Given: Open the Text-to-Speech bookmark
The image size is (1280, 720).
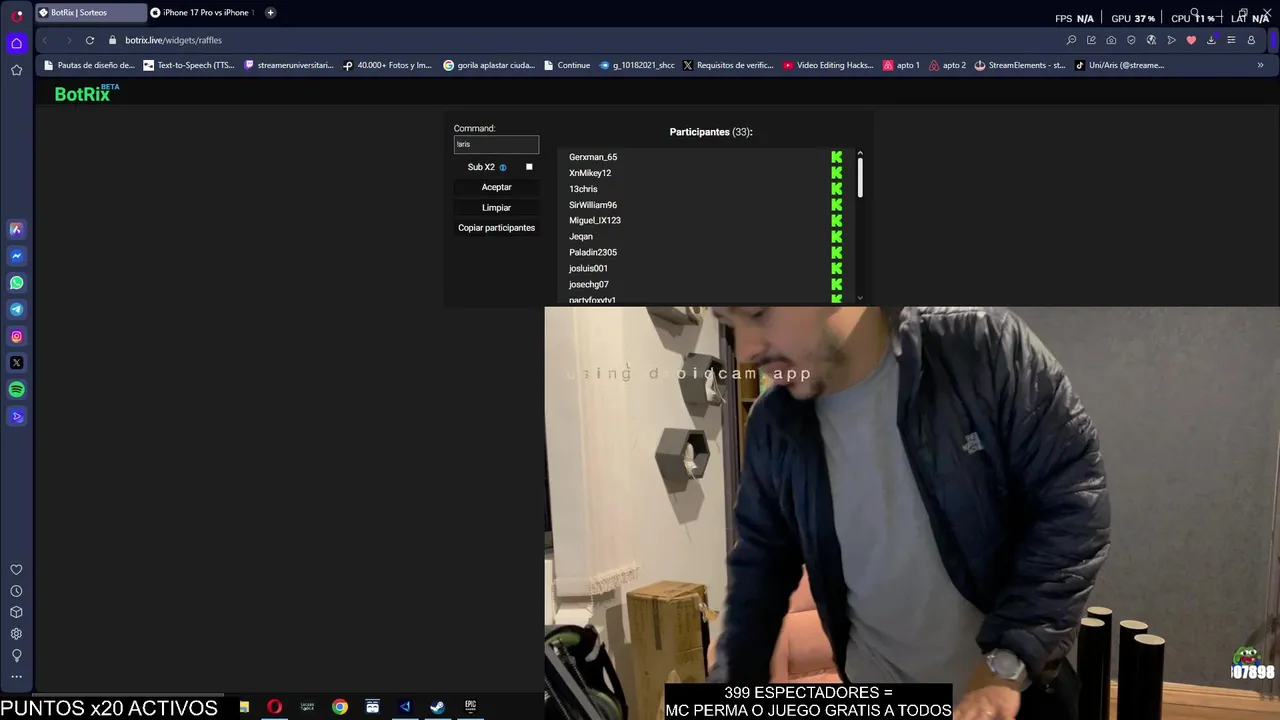Looking at the screenshot, I should (189, 65).
